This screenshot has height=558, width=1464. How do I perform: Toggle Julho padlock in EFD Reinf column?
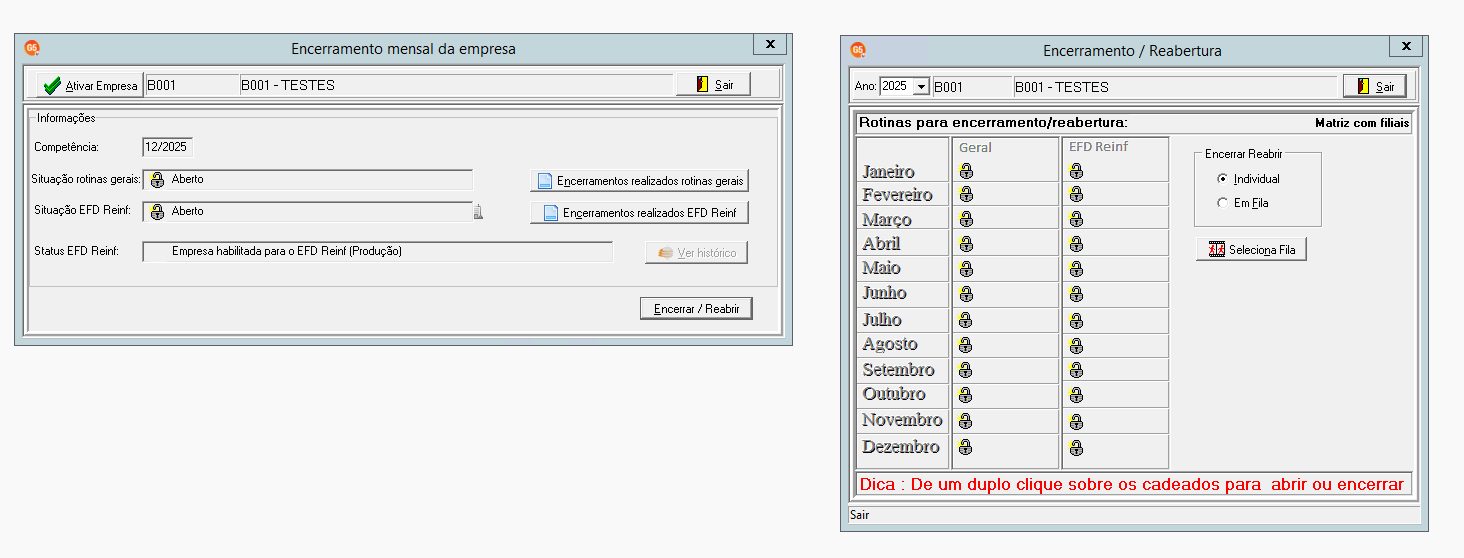point(1076,320)
